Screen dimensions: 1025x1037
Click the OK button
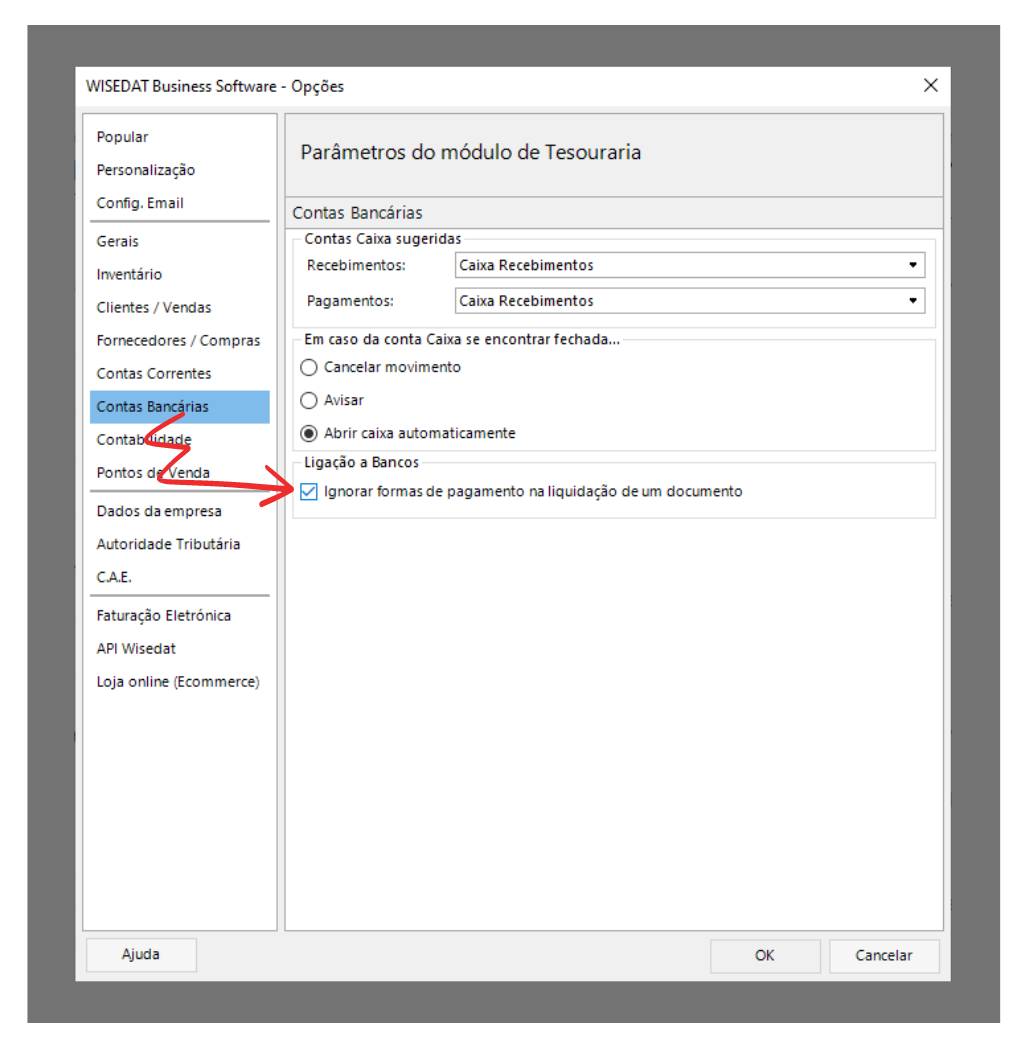point(764,955)
